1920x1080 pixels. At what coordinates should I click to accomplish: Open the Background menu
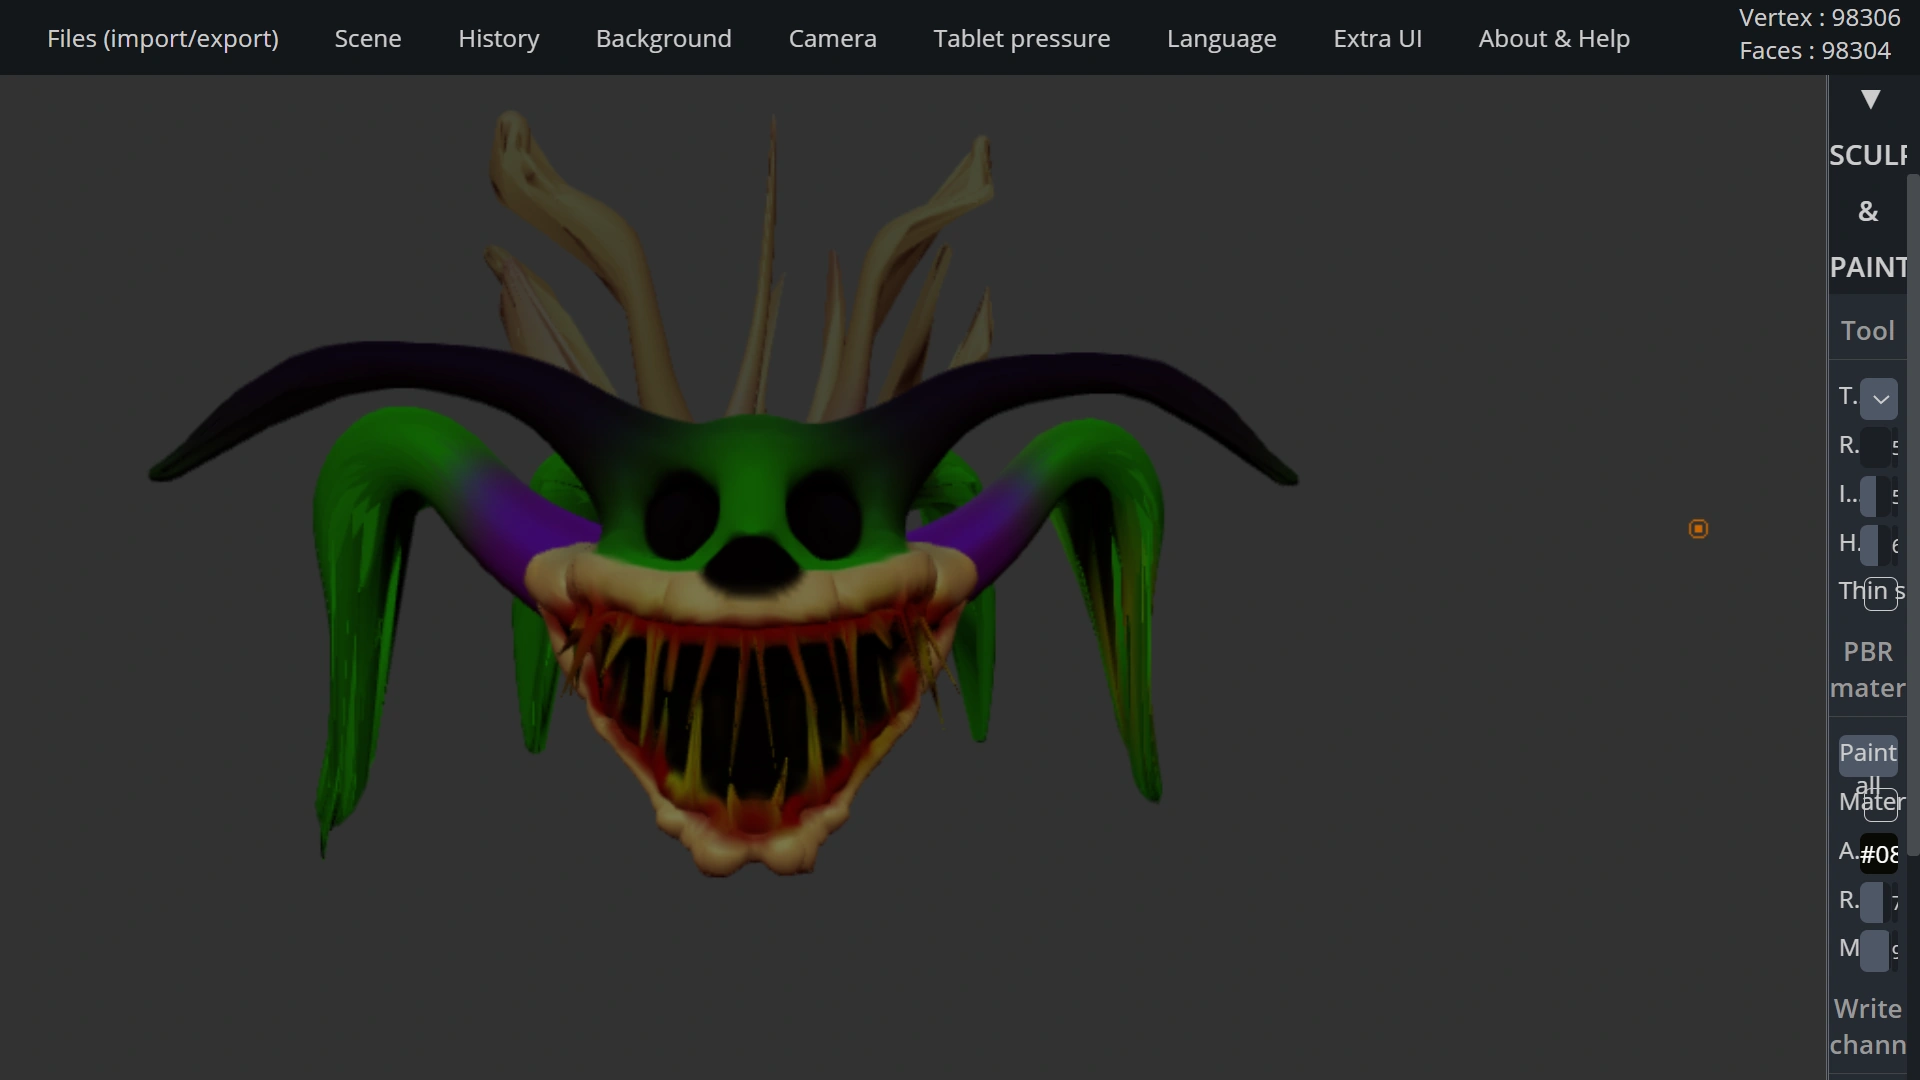pos(663,38)
